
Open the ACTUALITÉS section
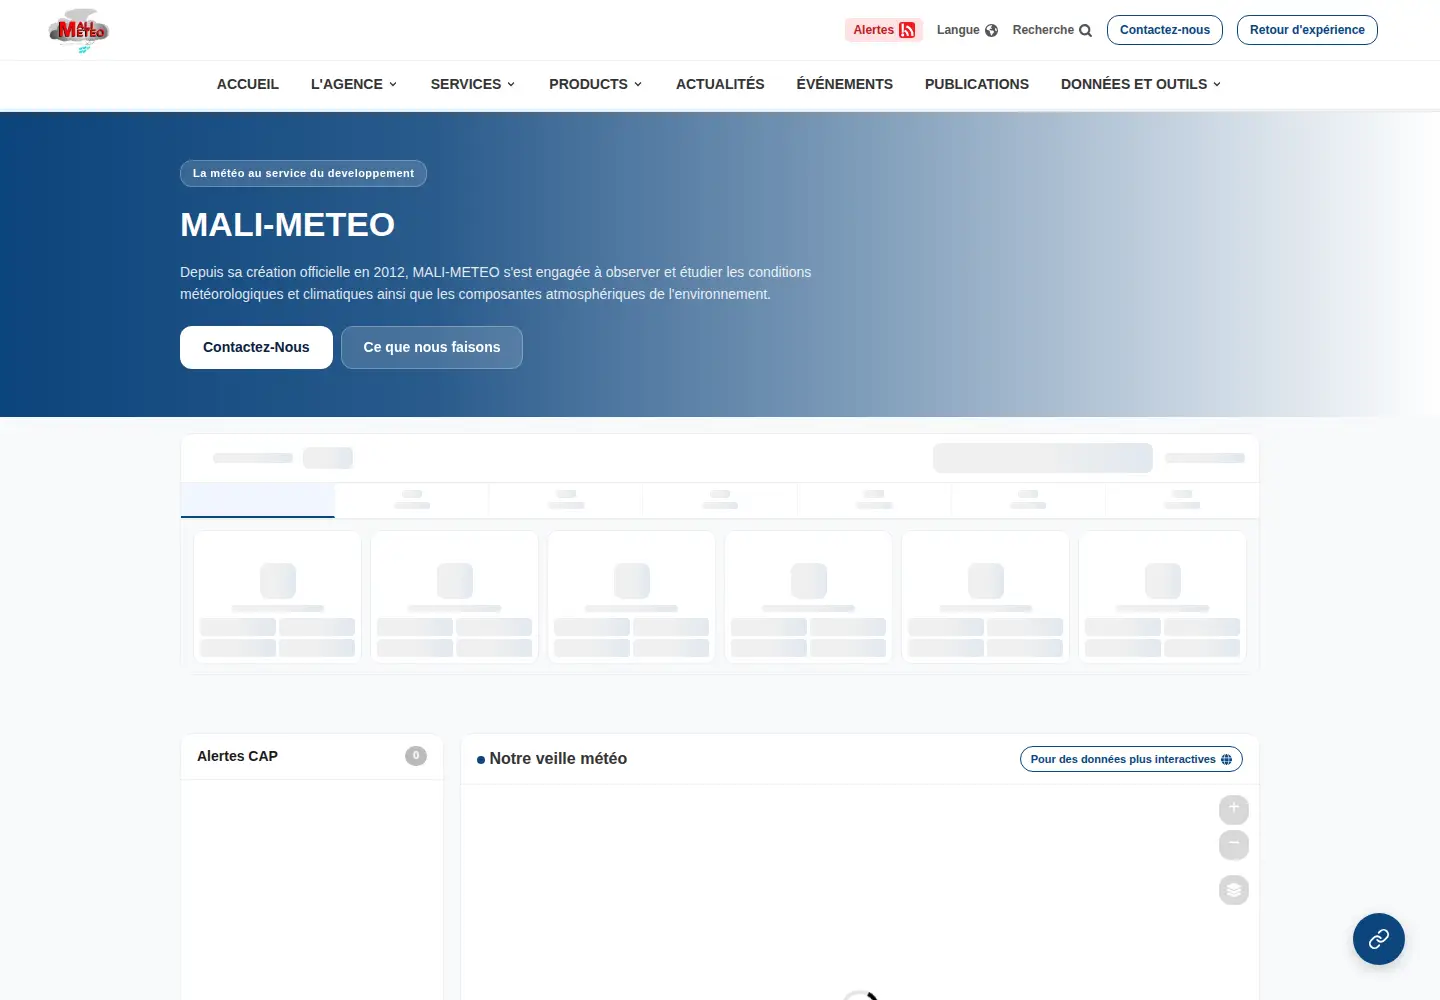(720, 84)
